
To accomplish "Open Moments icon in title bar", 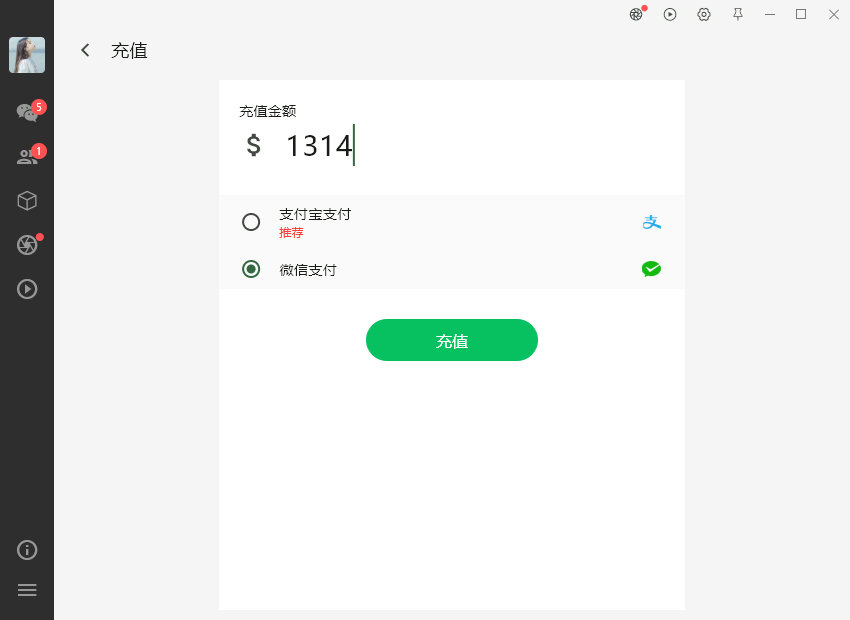I will tap(636, 15).
